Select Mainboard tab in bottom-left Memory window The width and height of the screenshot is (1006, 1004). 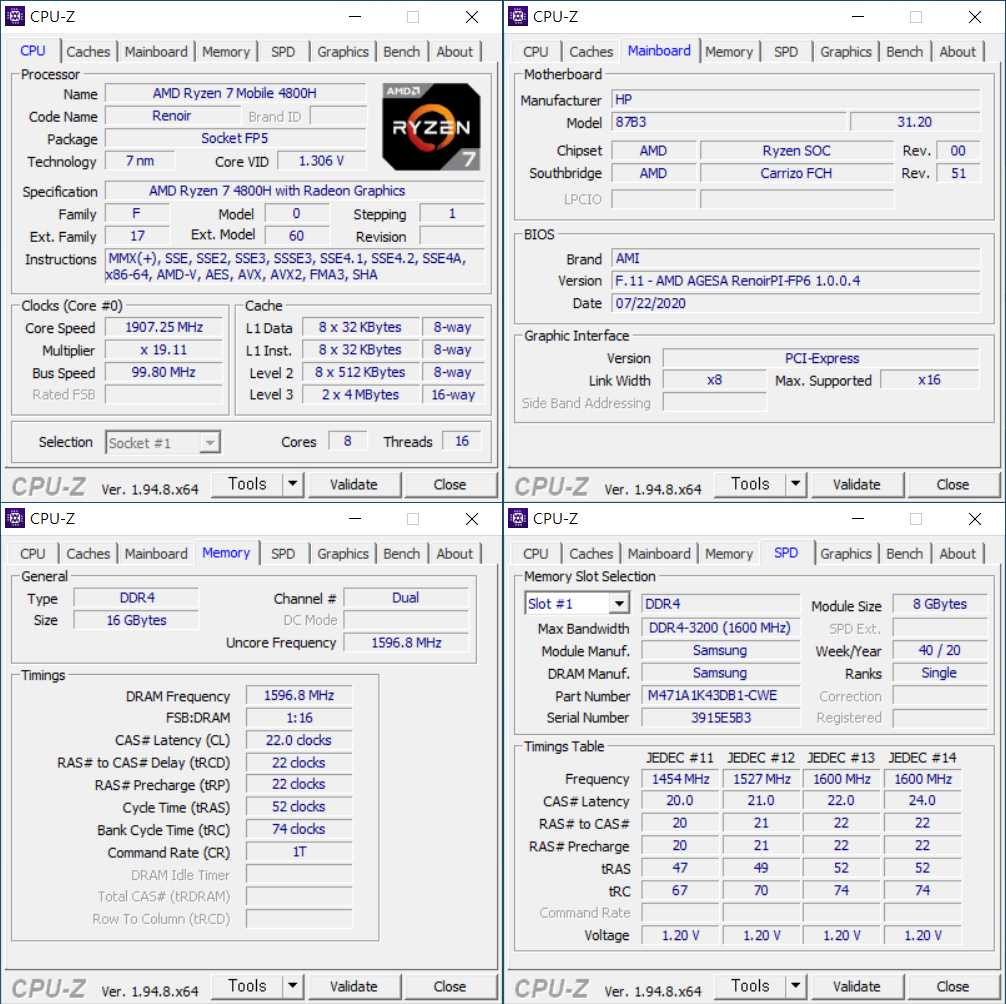click(156, 553)
